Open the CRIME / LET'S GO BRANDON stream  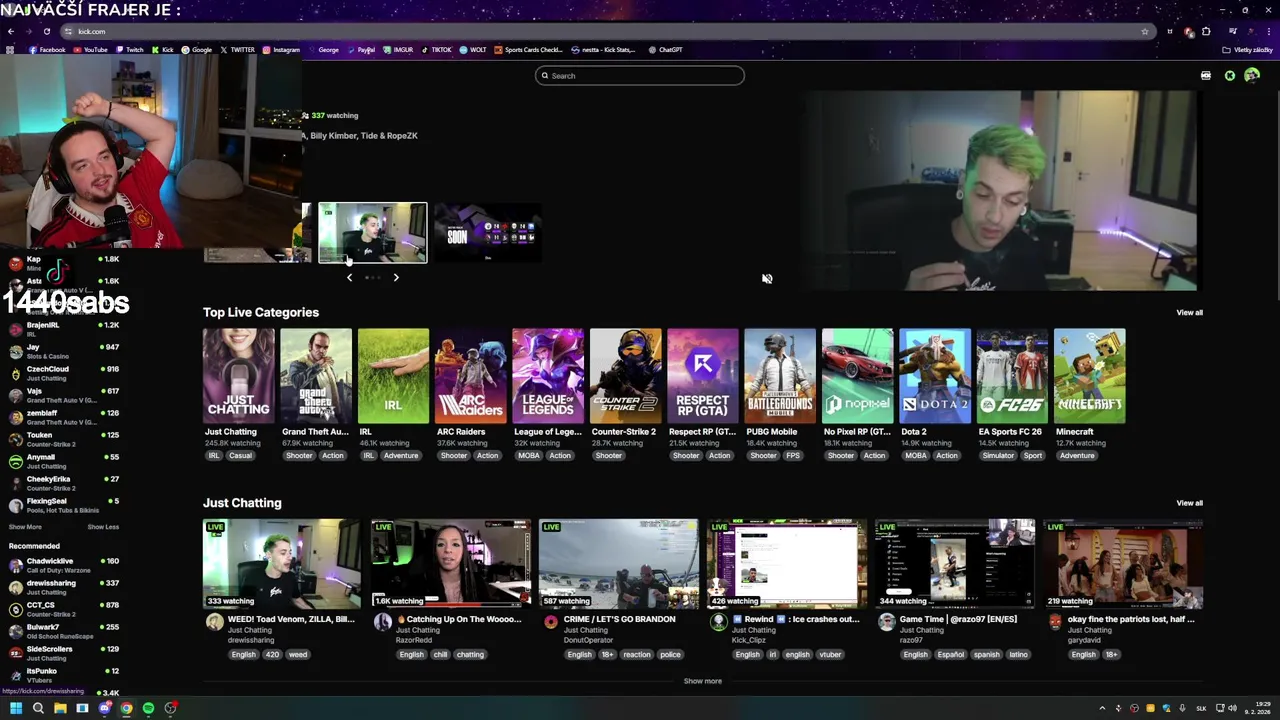click(619, 564)
